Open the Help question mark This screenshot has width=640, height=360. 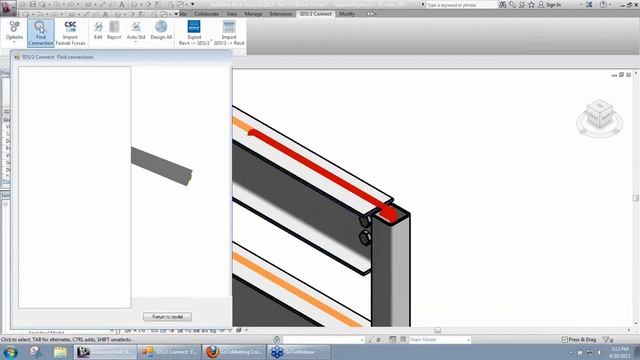[603, 5]
